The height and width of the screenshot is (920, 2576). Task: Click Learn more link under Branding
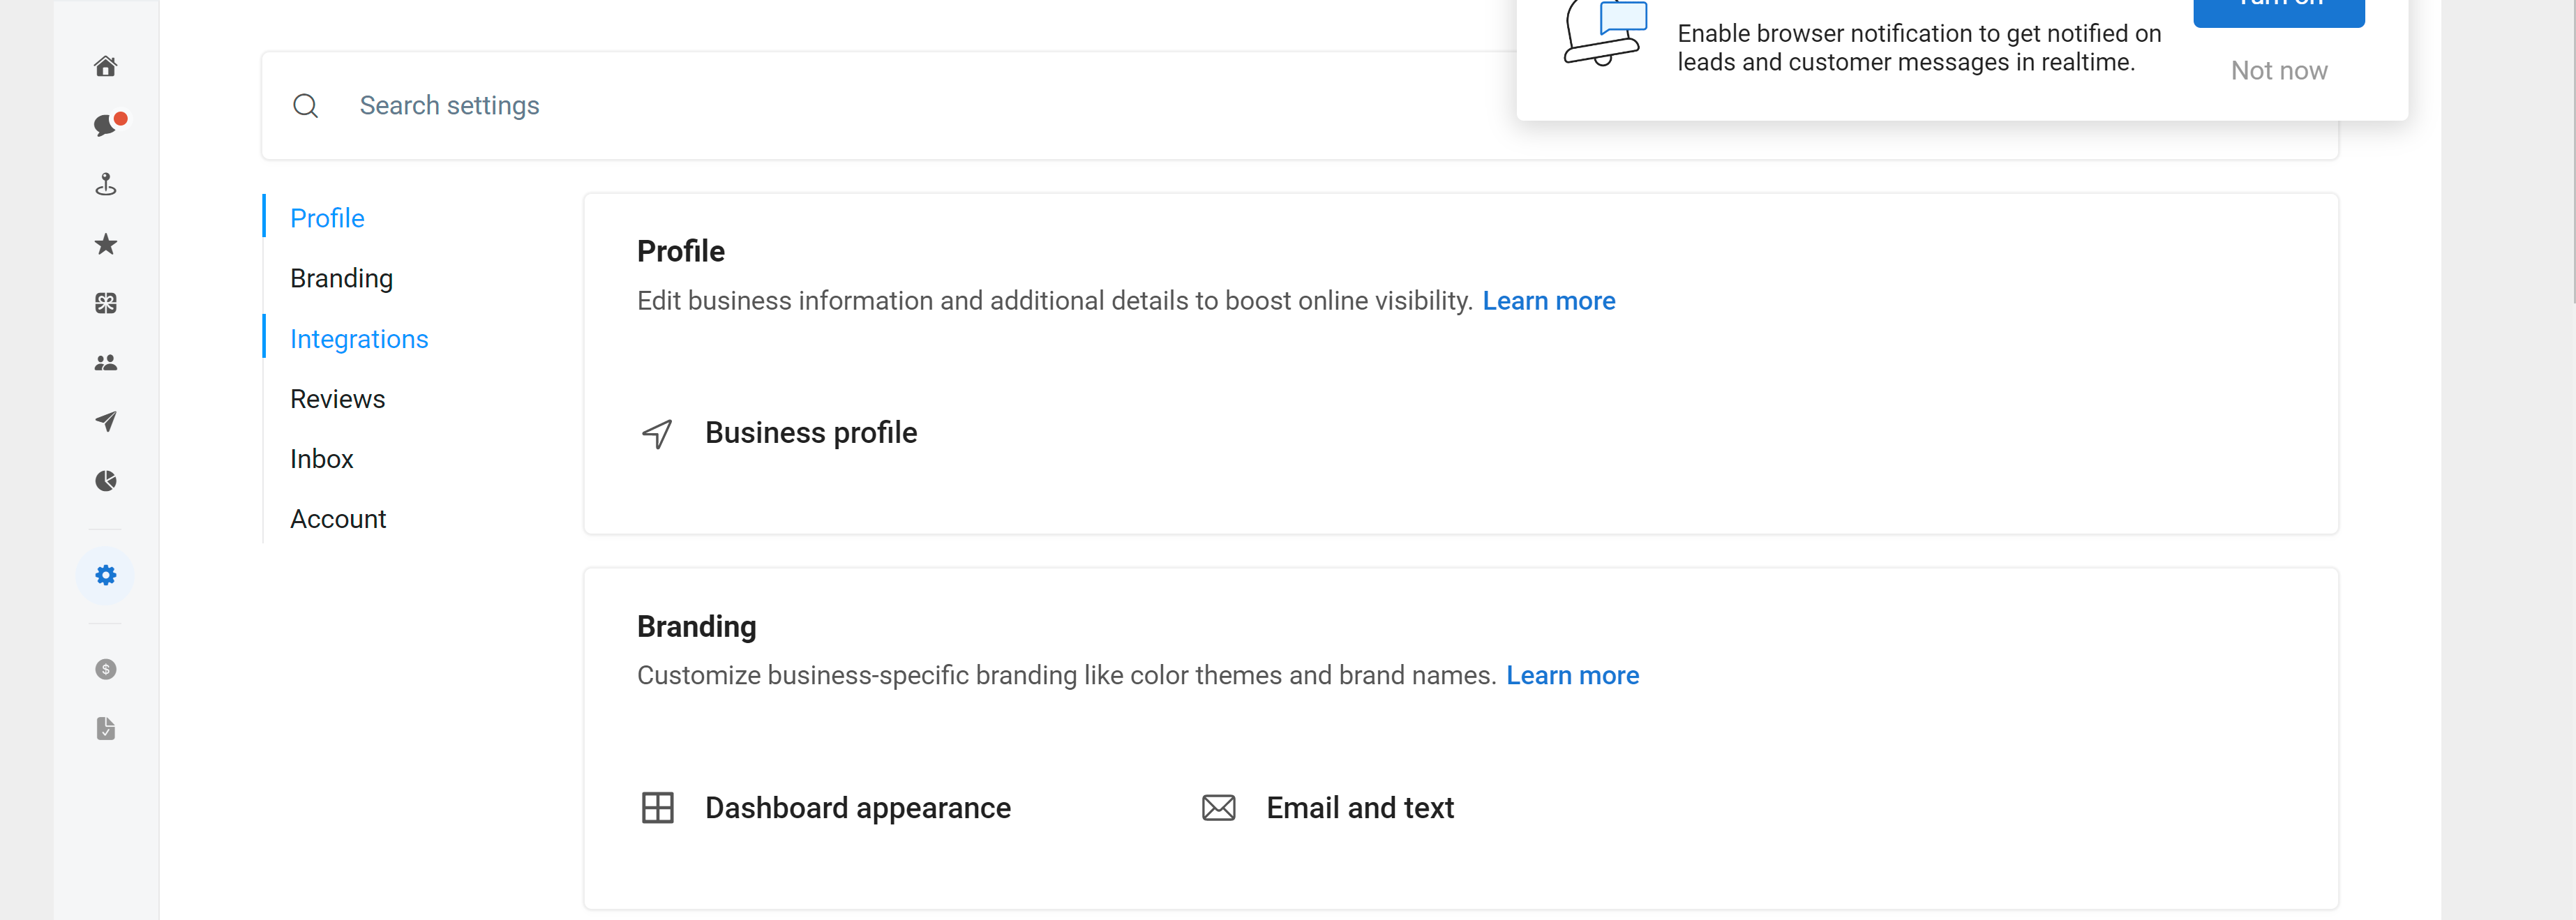pyautogui.click(x=1572, y=676)
